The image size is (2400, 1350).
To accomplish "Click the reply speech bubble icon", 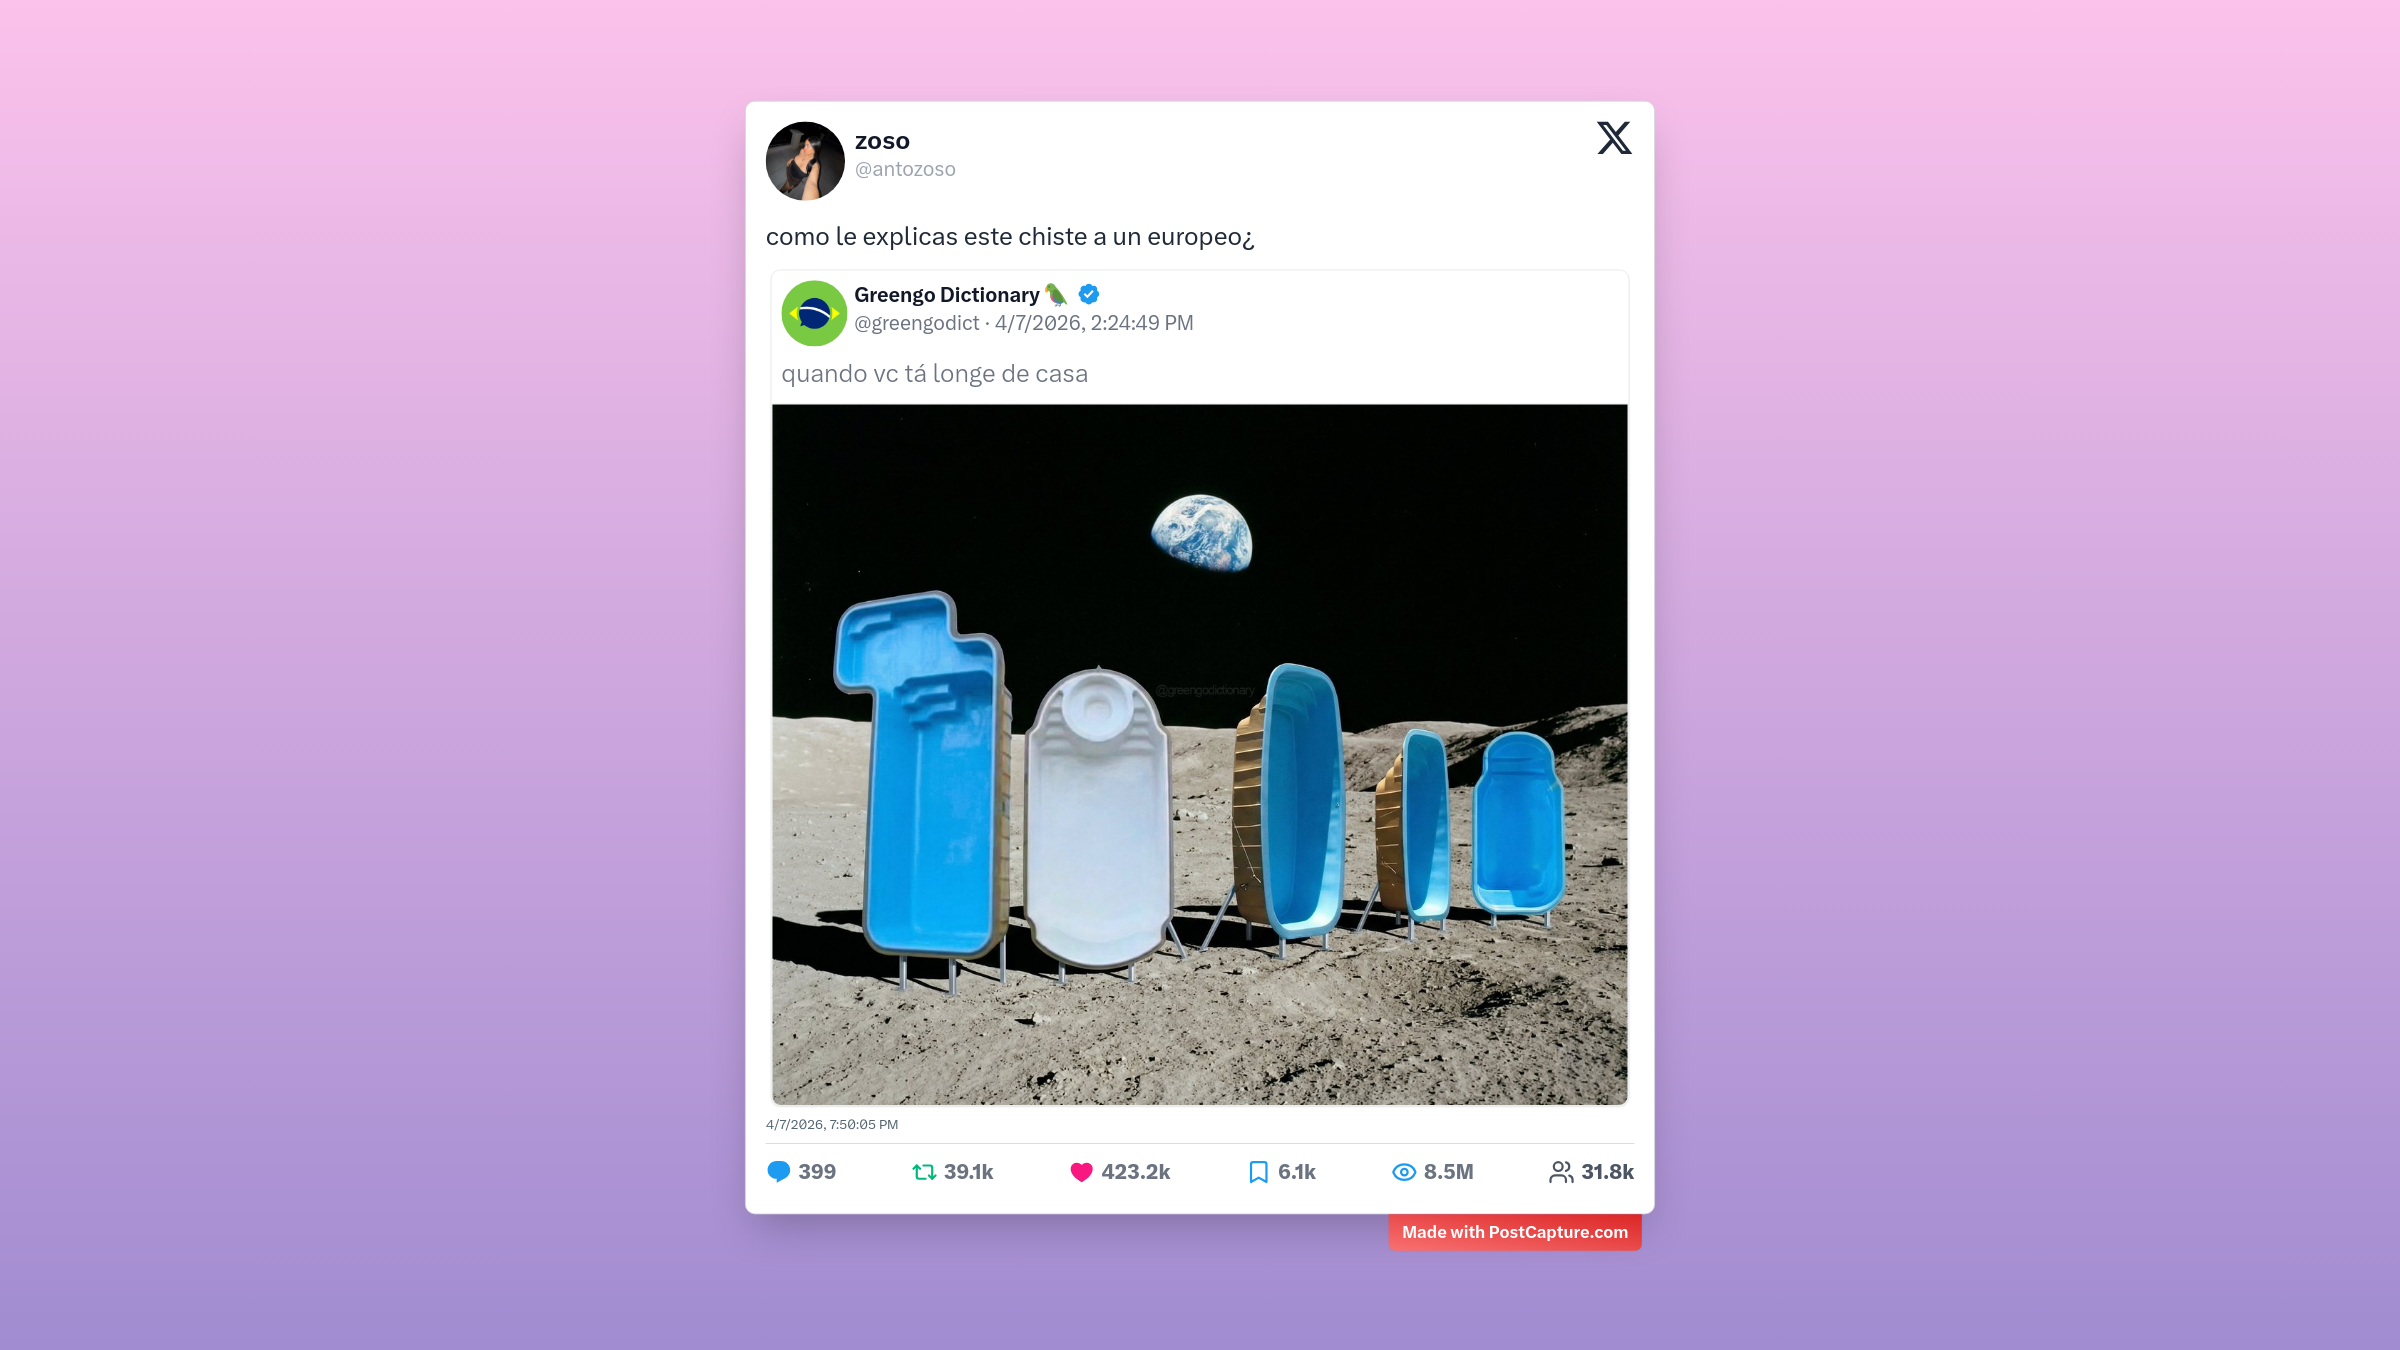I will click(778, 1172).
